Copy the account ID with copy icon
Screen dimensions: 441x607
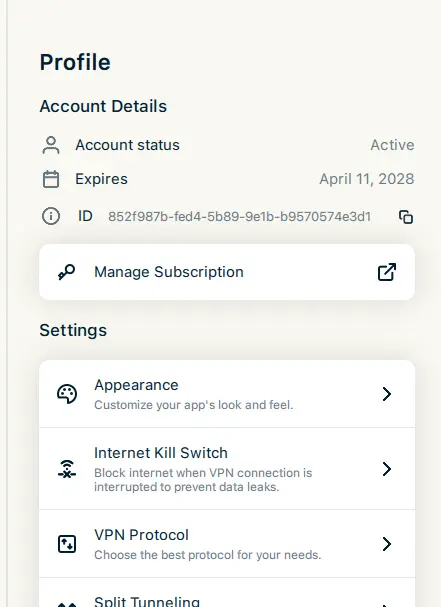point(406,217)
